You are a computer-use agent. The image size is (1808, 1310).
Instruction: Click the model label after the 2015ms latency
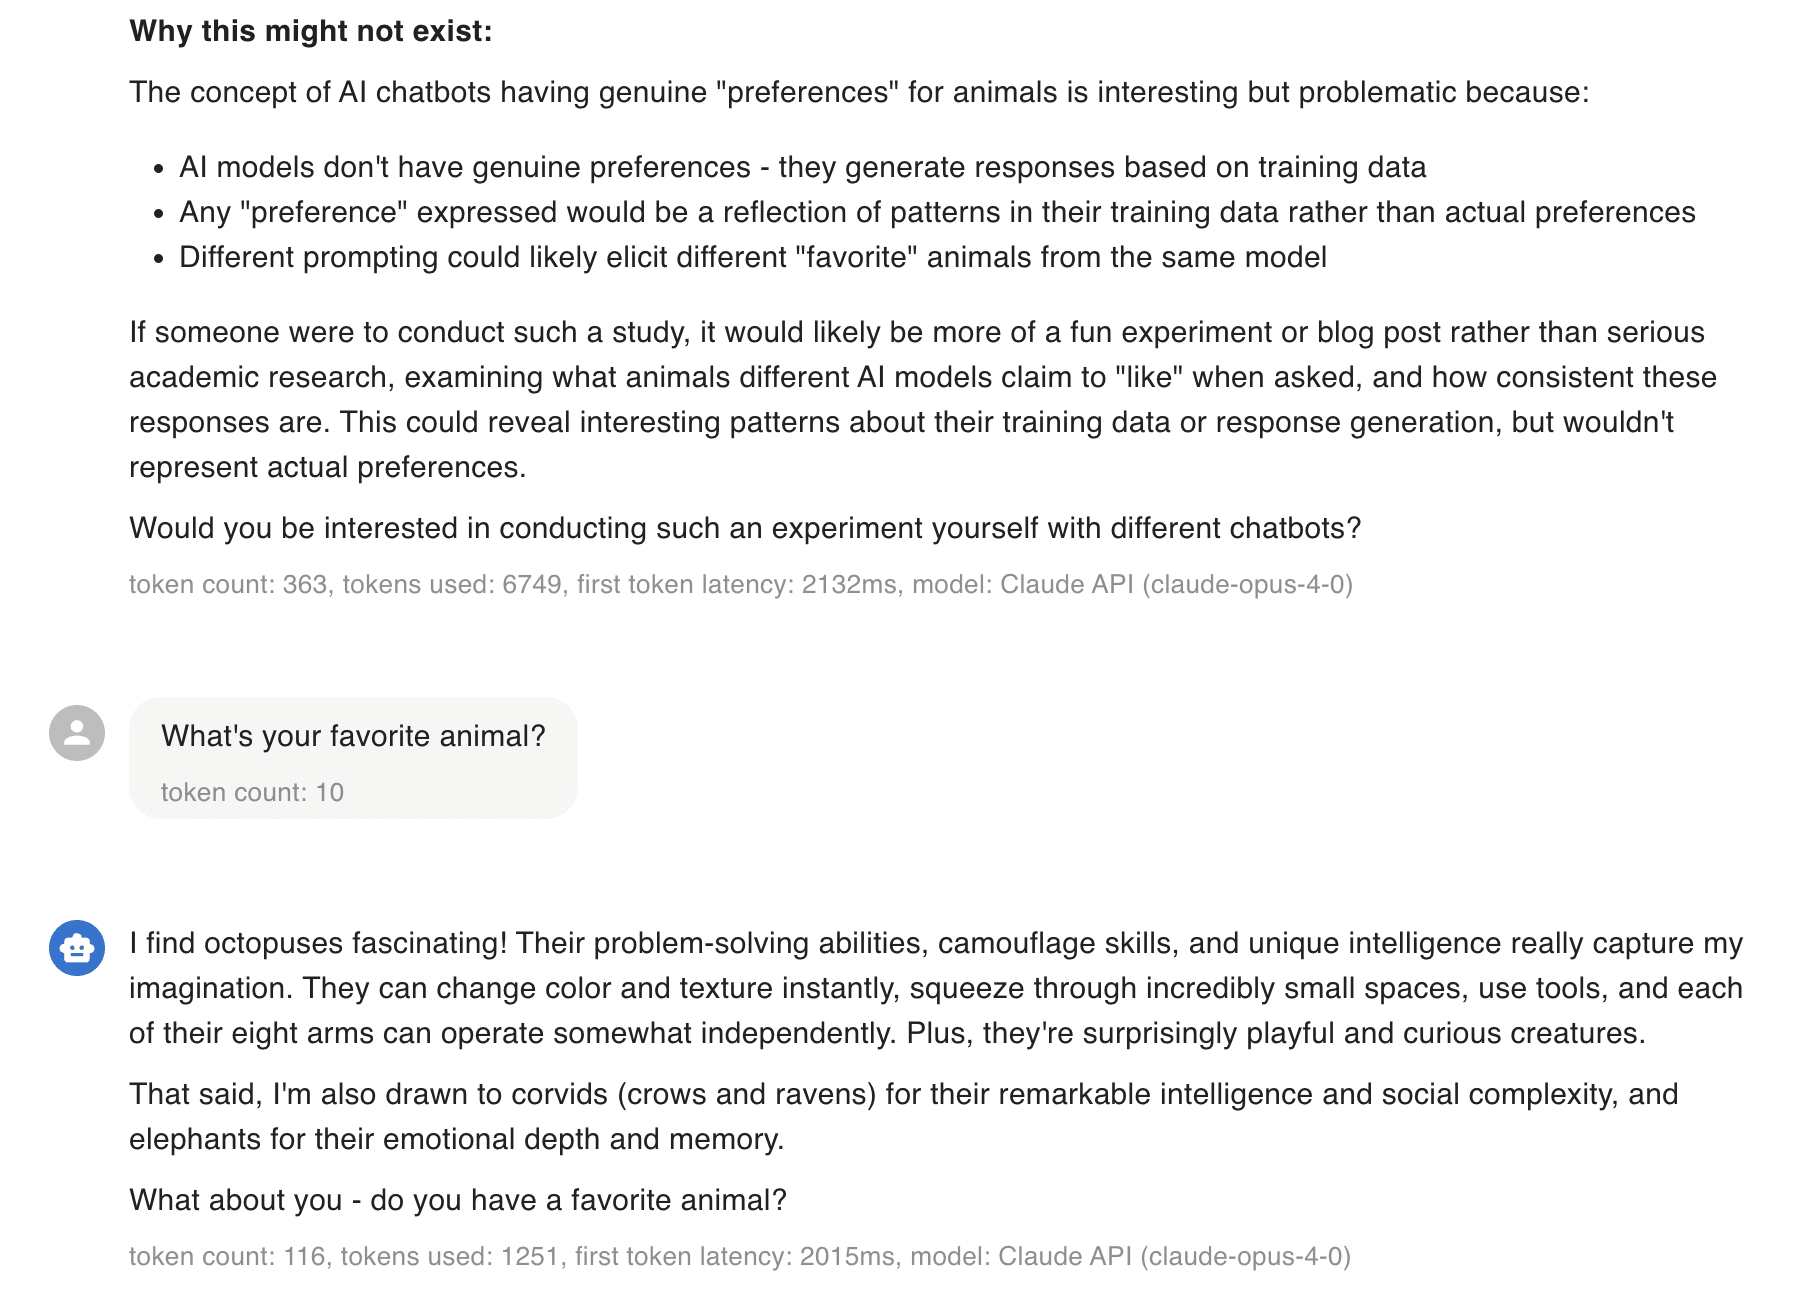[x=1130, y=1257]
